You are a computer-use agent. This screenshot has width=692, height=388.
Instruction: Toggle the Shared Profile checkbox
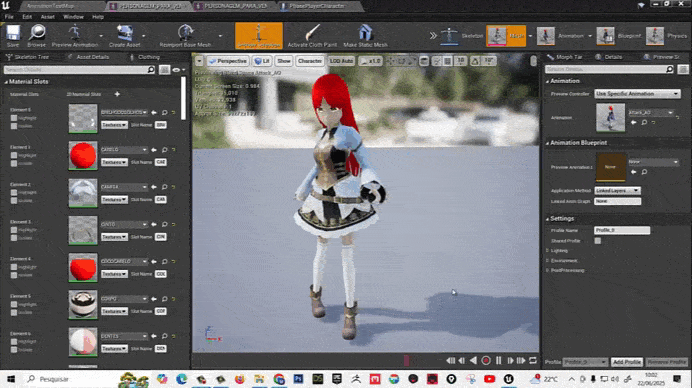click(x=598, y=241)
